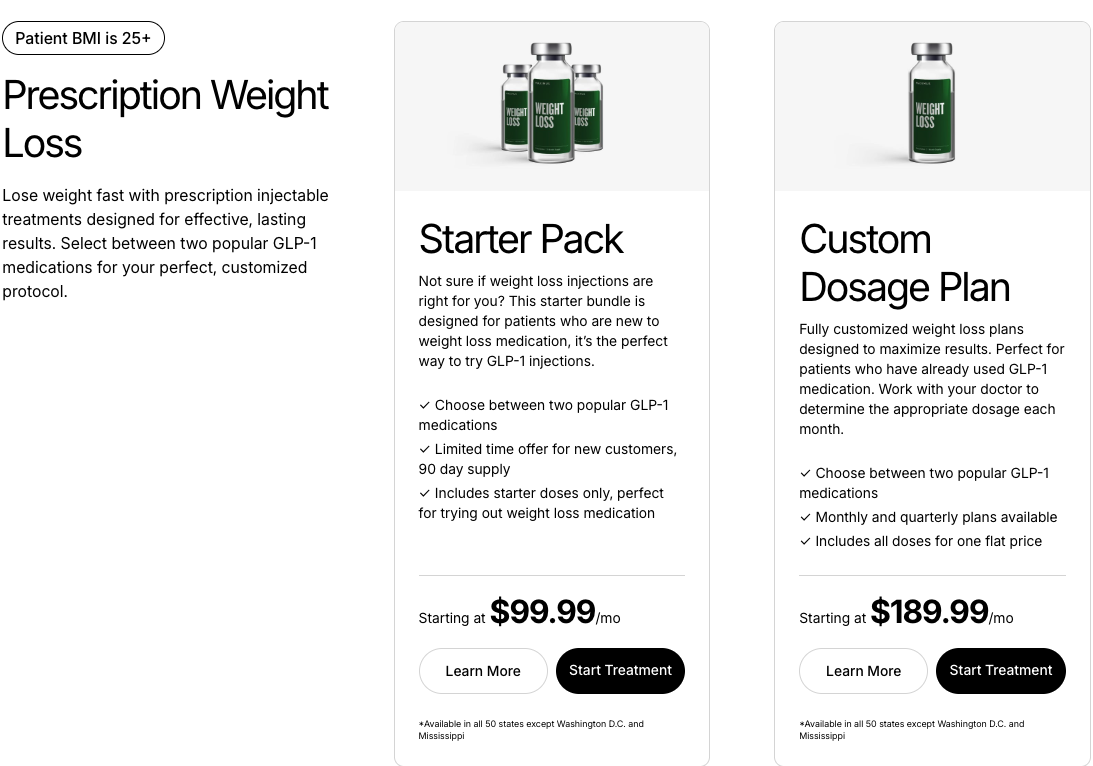Click the three-vial Starter Pack image
1093x766 pixels.
(x=552, y=102)
